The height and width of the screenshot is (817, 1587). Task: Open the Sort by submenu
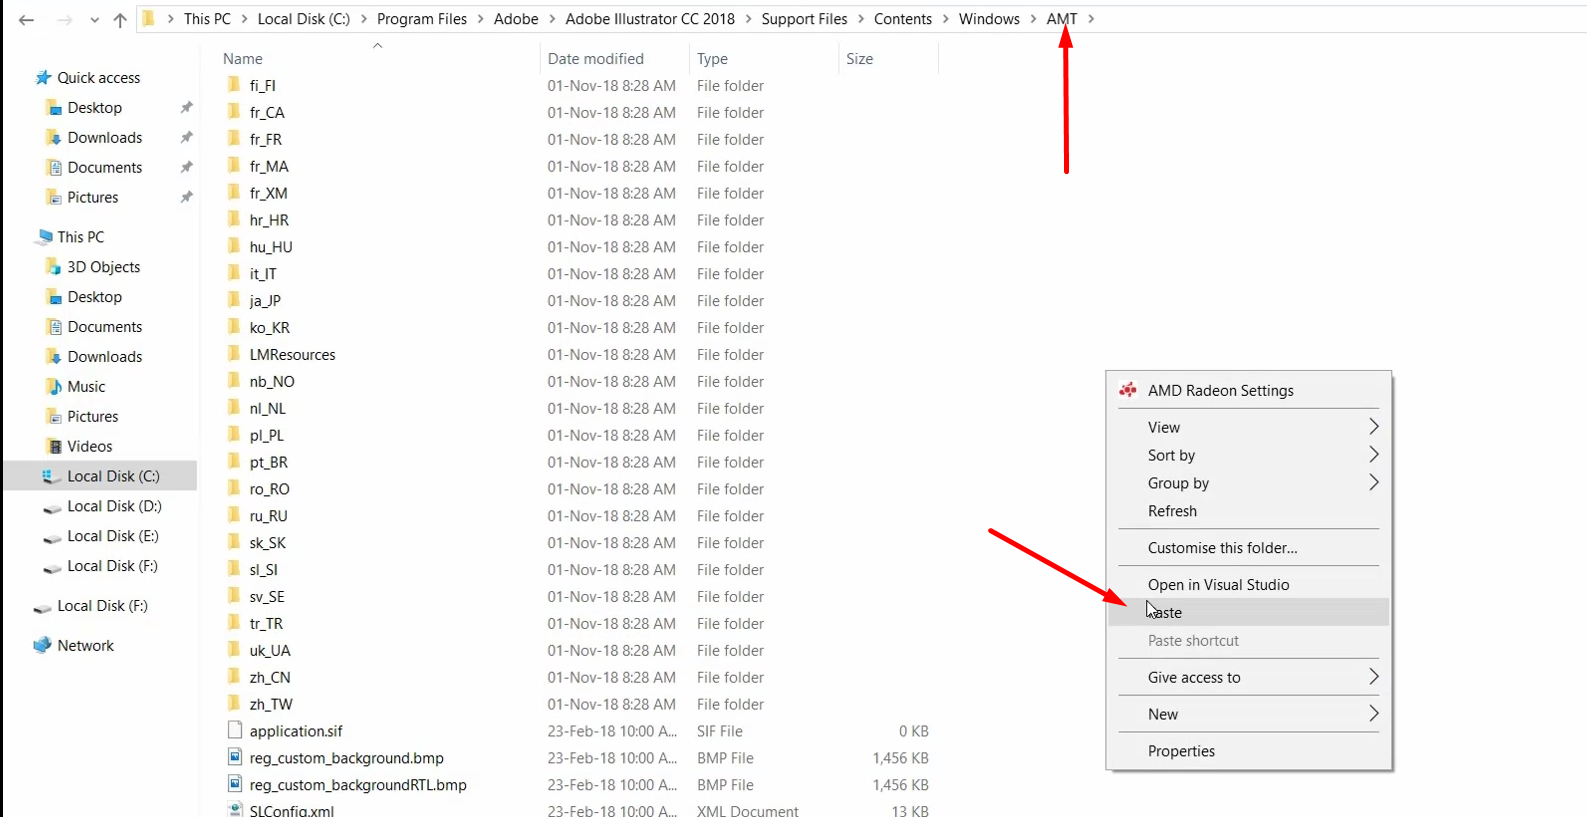pyautogui.click(x=1249, y=455)
